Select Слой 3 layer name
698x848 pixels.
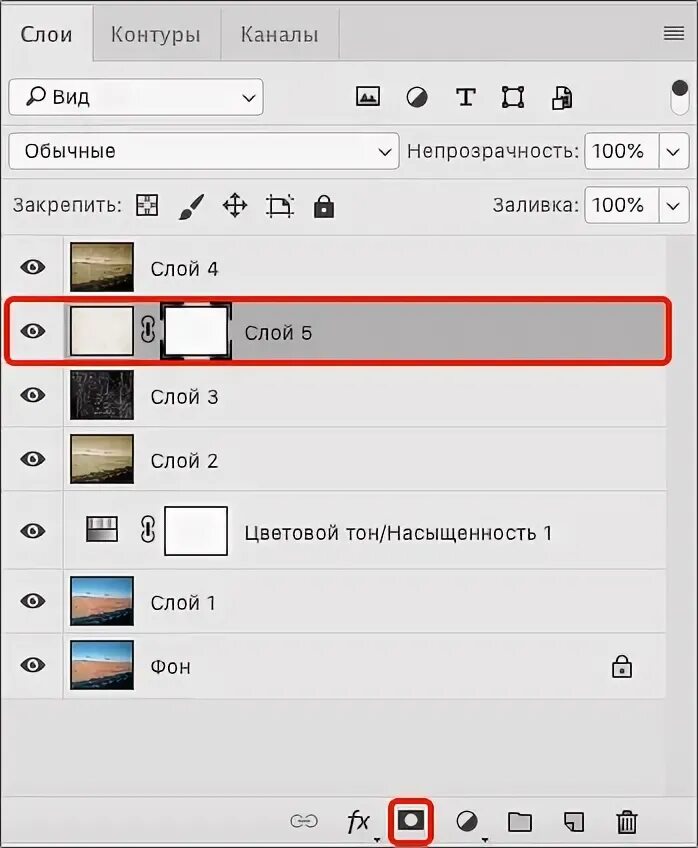point(184,397)
